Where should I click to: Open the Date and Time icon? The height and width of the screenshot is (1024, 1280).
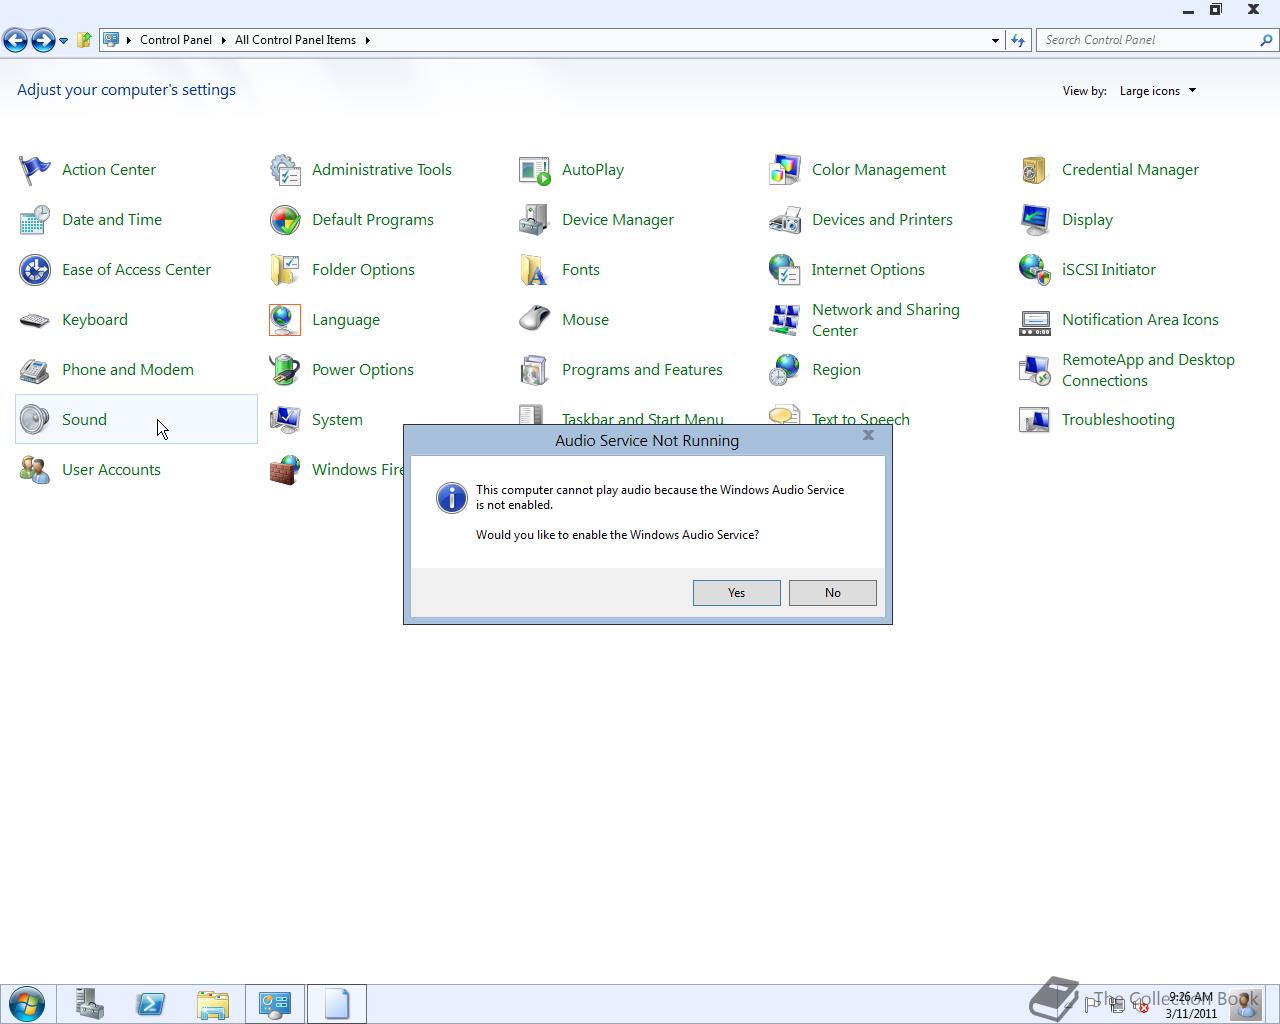[35, 220]
